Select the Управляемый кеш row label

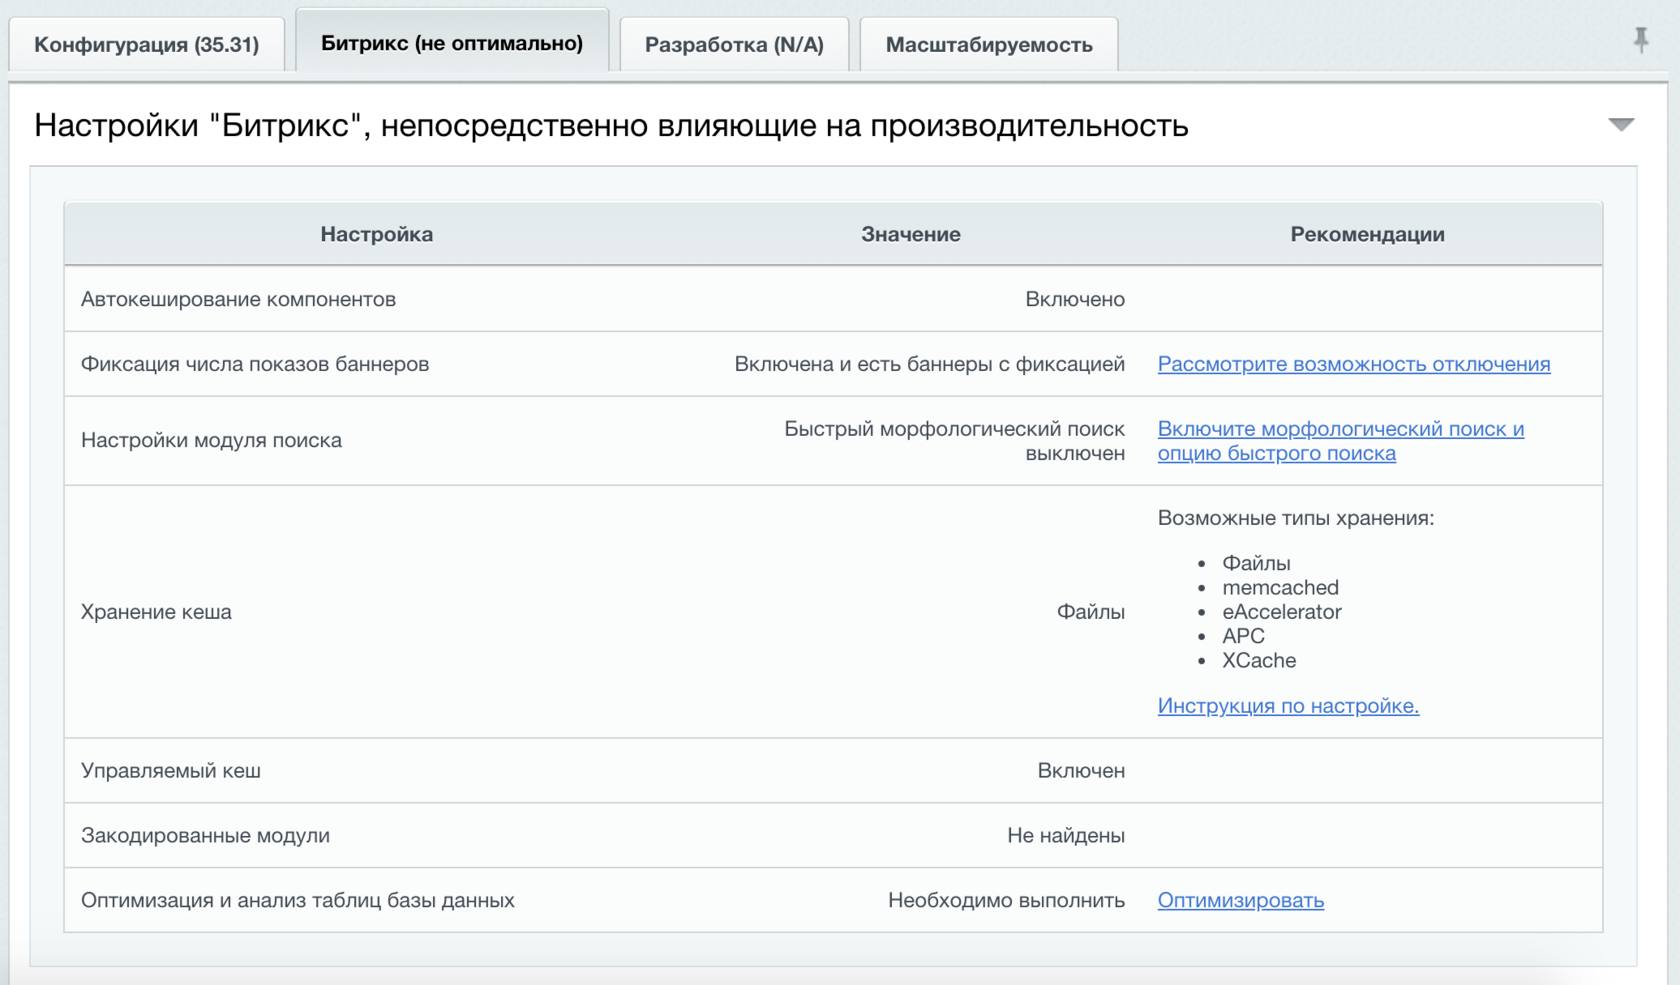(x=171, y=771)
